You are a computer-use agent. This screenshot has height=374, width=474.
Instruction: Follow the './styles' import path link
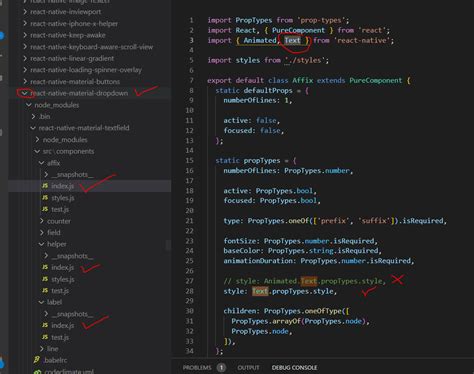304,60
